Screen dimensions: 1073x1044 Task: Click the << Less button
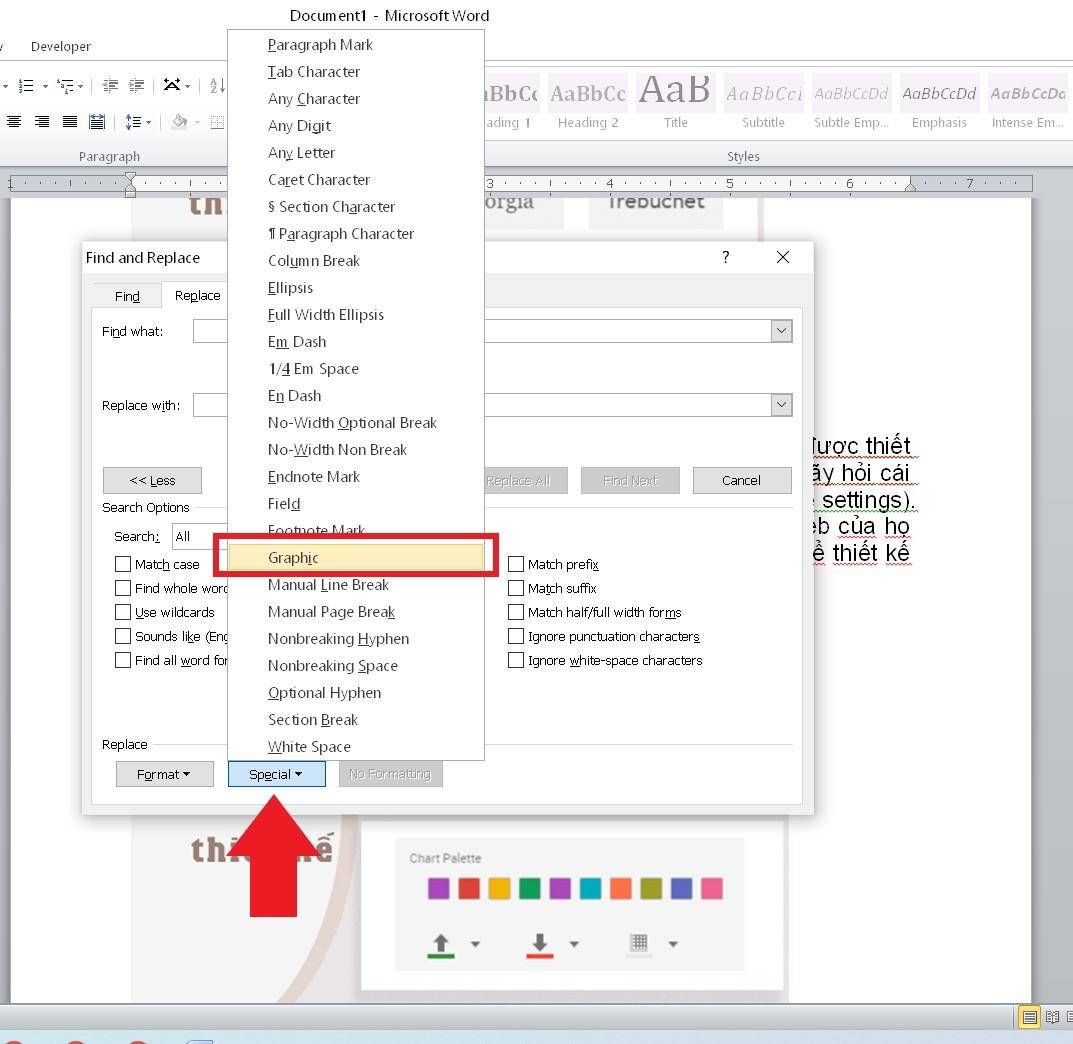[x=152, y=480]
